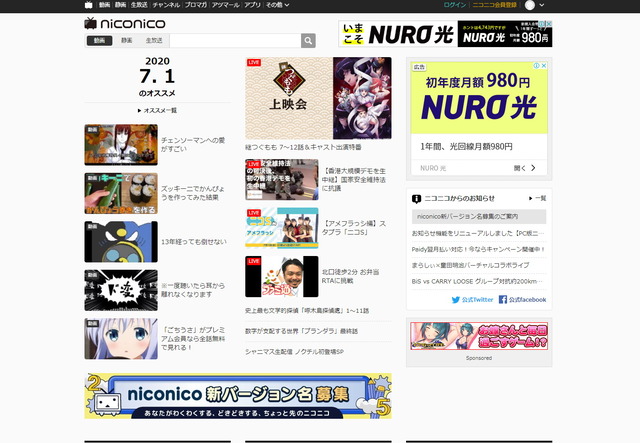Screen dimensions: 640x443
Task: Open アメフラっシ ニコS live thumbnail
Action: [282, 228]
